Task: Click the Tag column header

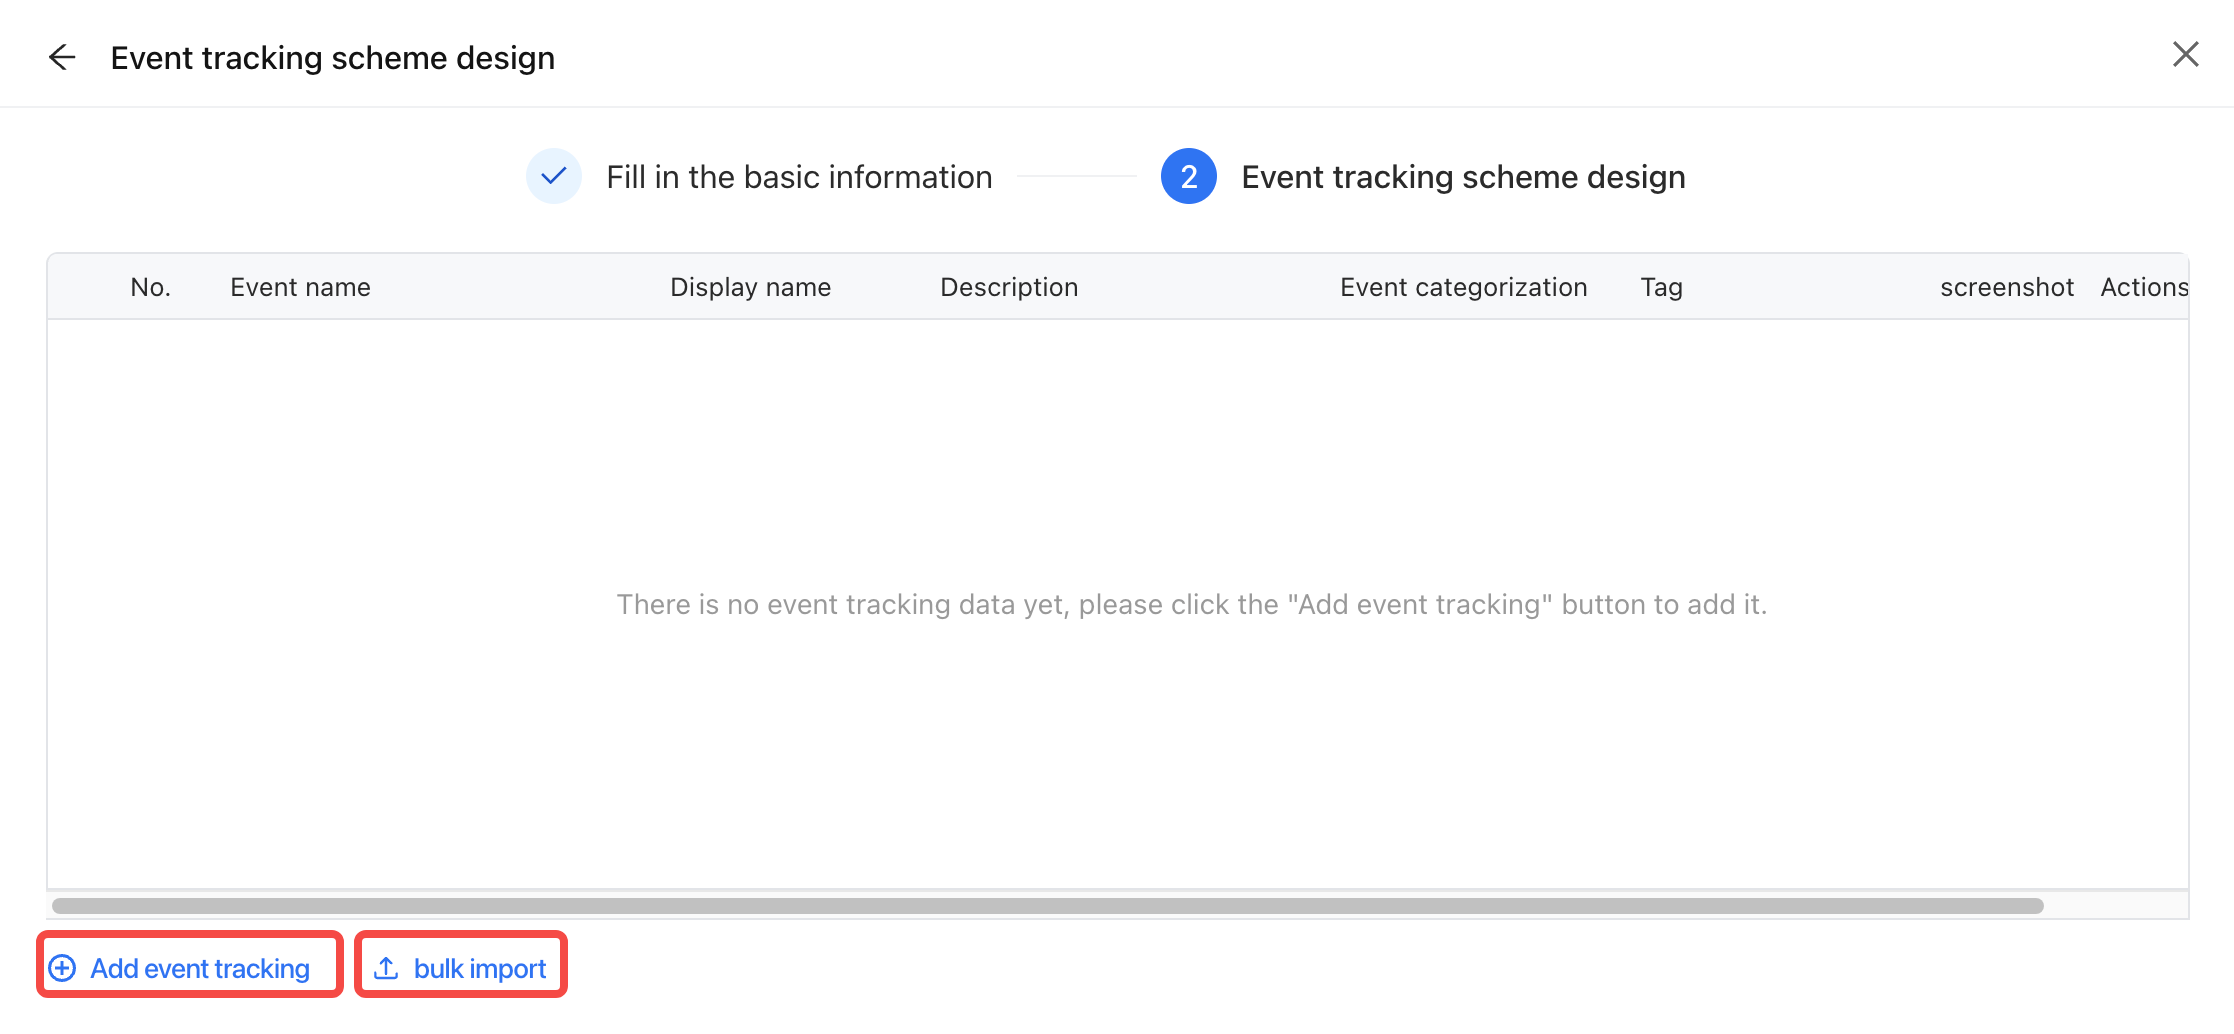Action: click(x=1661, y=287)
